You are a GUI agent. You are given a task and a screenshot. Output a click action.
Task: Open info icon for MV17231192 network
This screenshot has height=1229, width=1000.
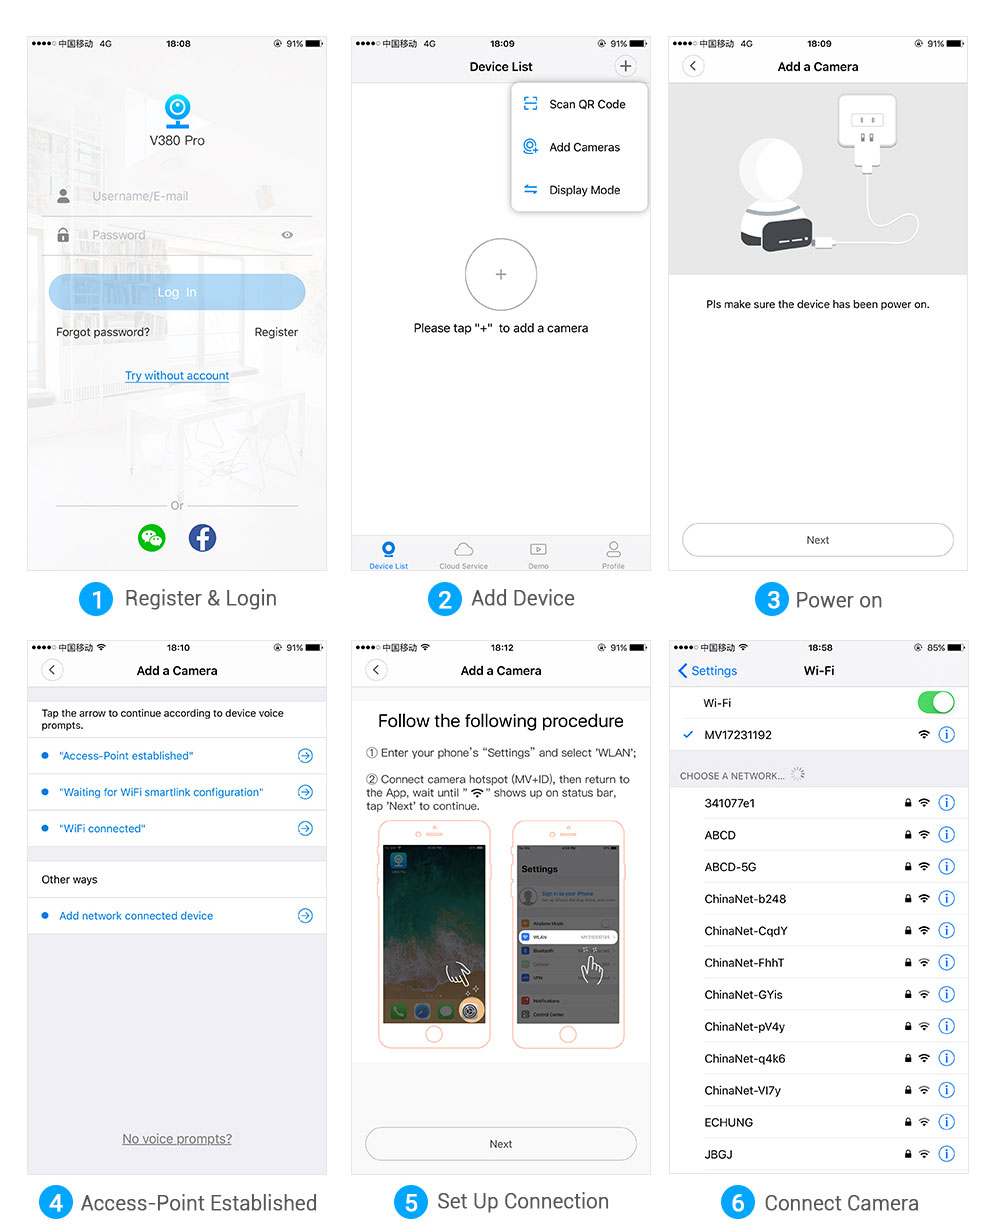947,735
